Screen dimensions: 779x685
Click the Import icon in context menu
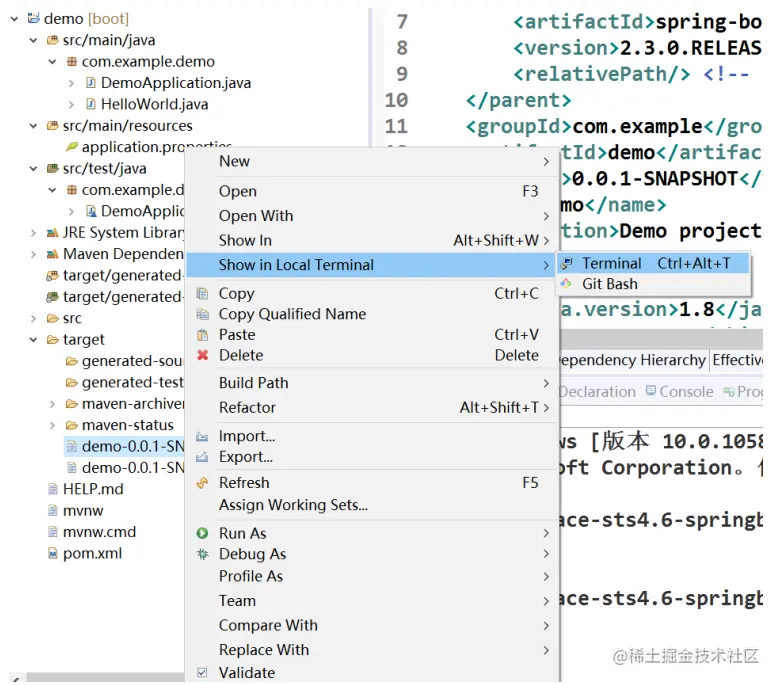click(x=202, y=436)
